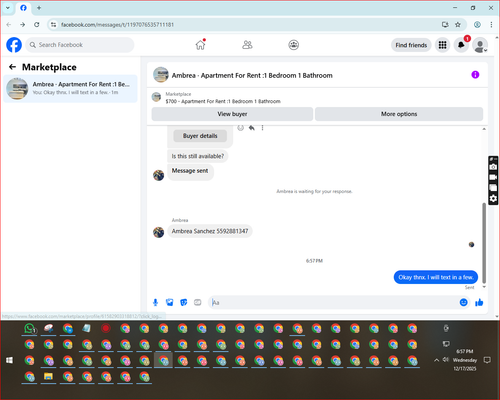Open the purple conversation information icon
The image size is (500, 400).
pos(475,75)
